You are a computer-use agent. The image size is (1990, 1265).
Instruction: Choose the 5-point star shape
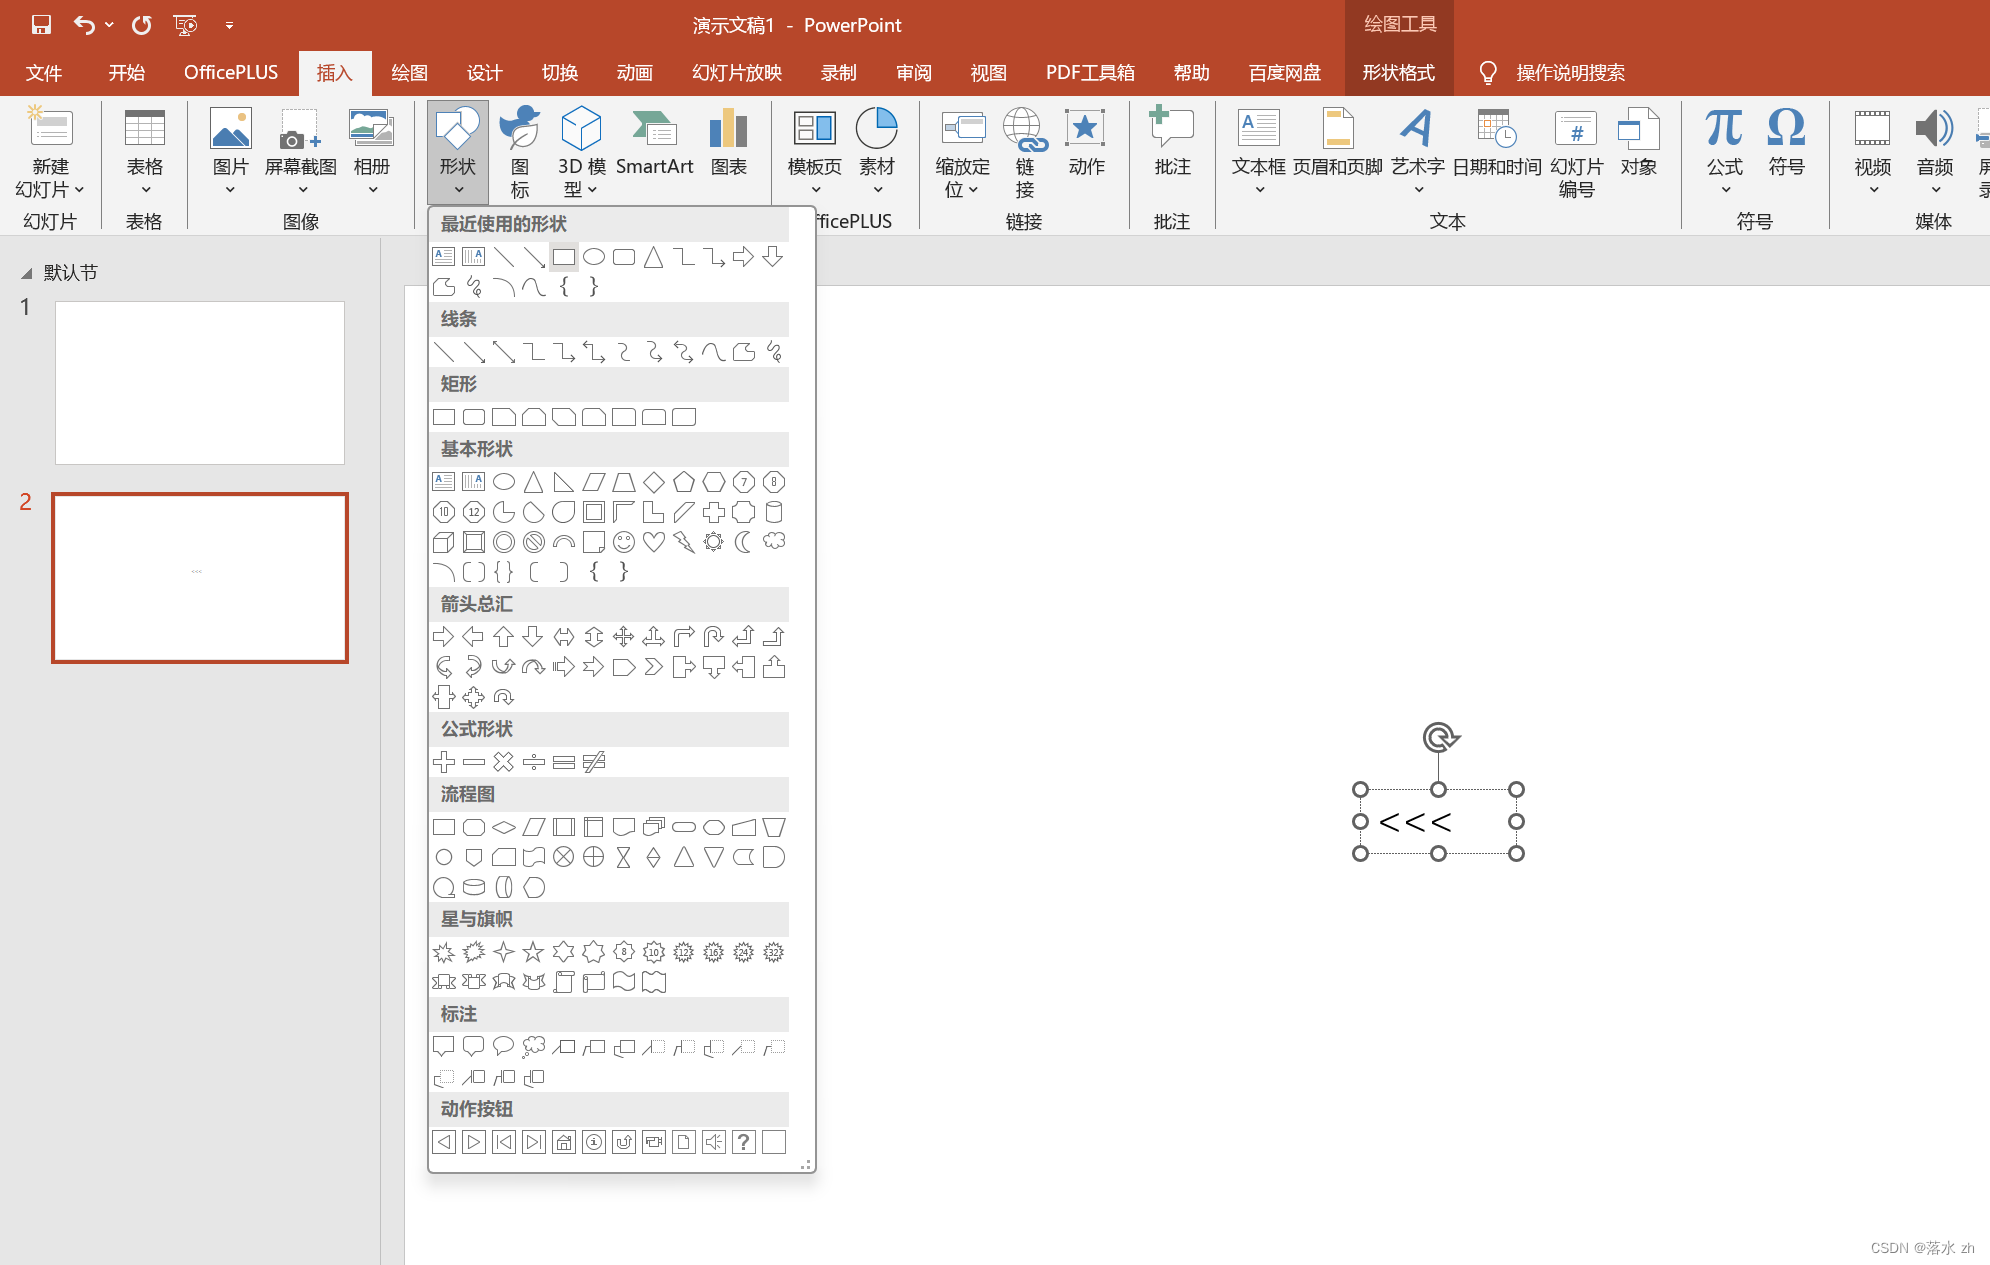point(534,952)
